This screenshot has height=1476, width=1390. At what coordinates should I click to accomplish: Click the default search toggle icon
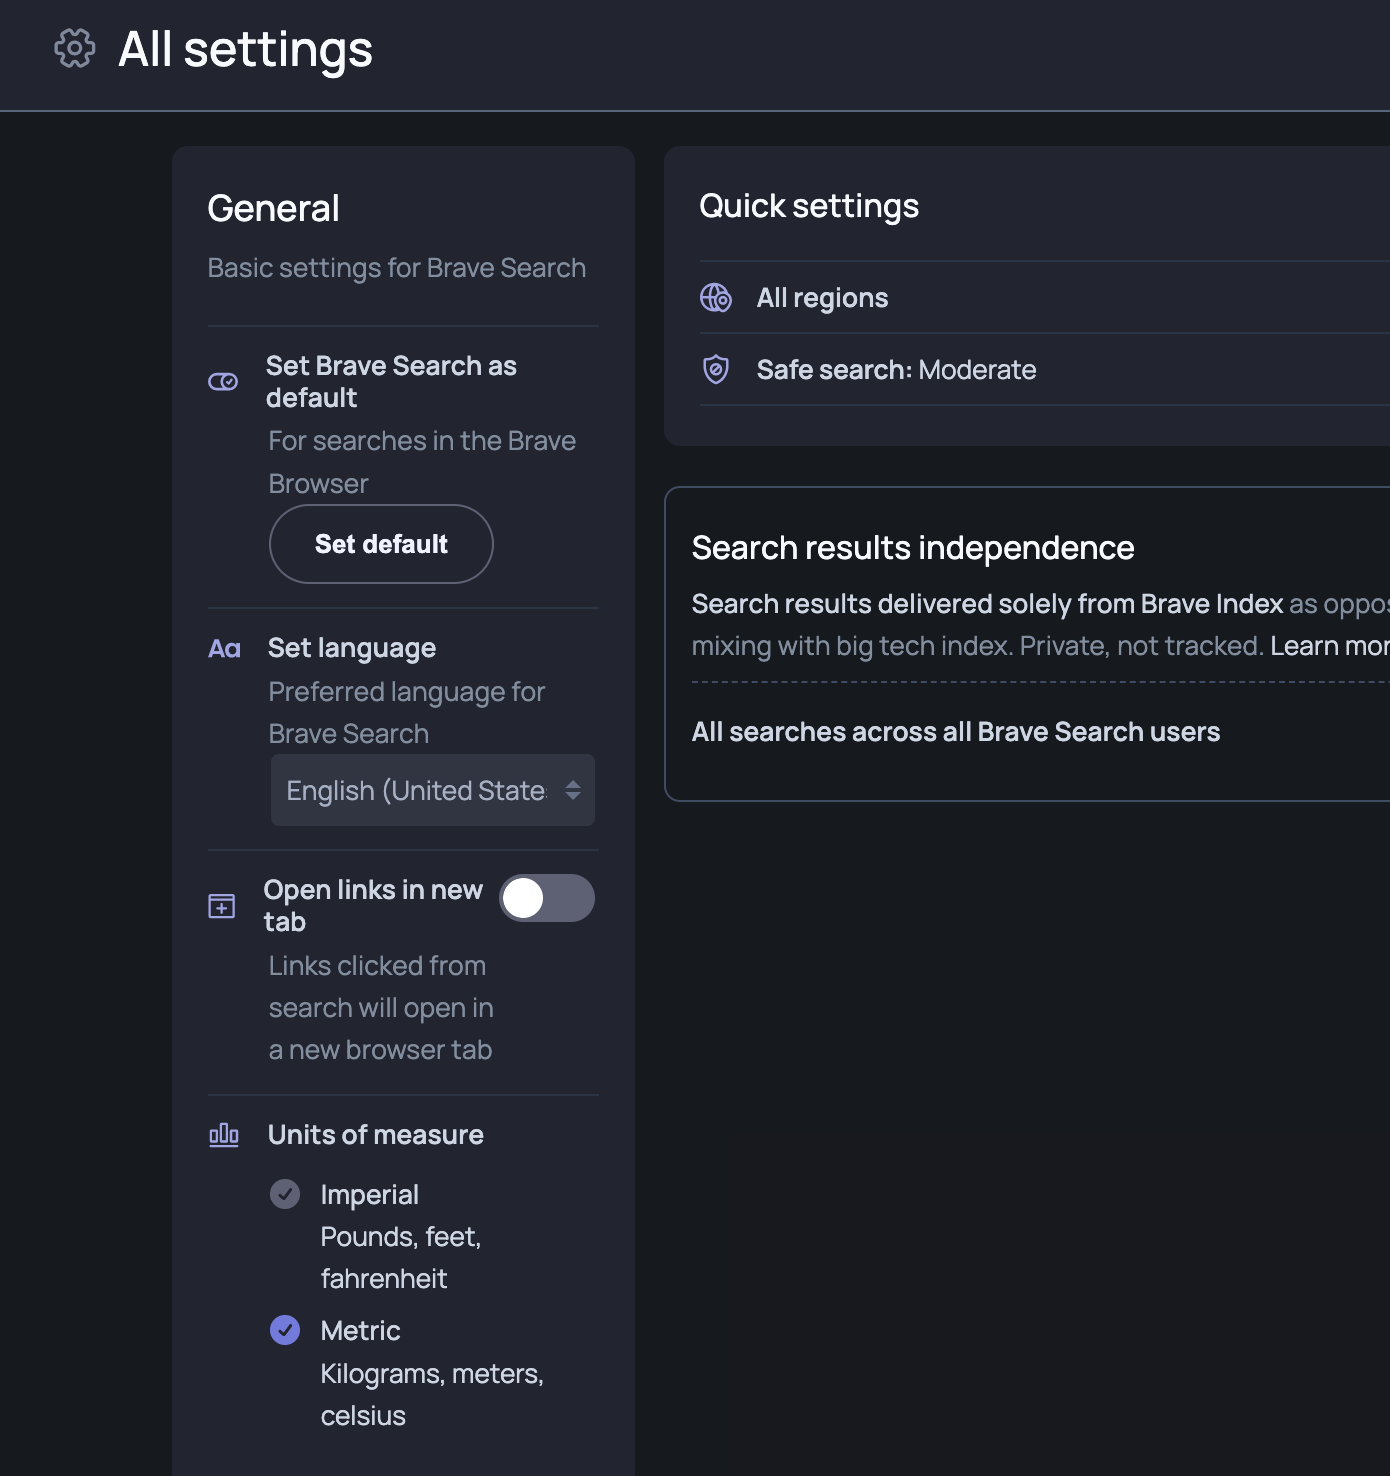[223, 382]
